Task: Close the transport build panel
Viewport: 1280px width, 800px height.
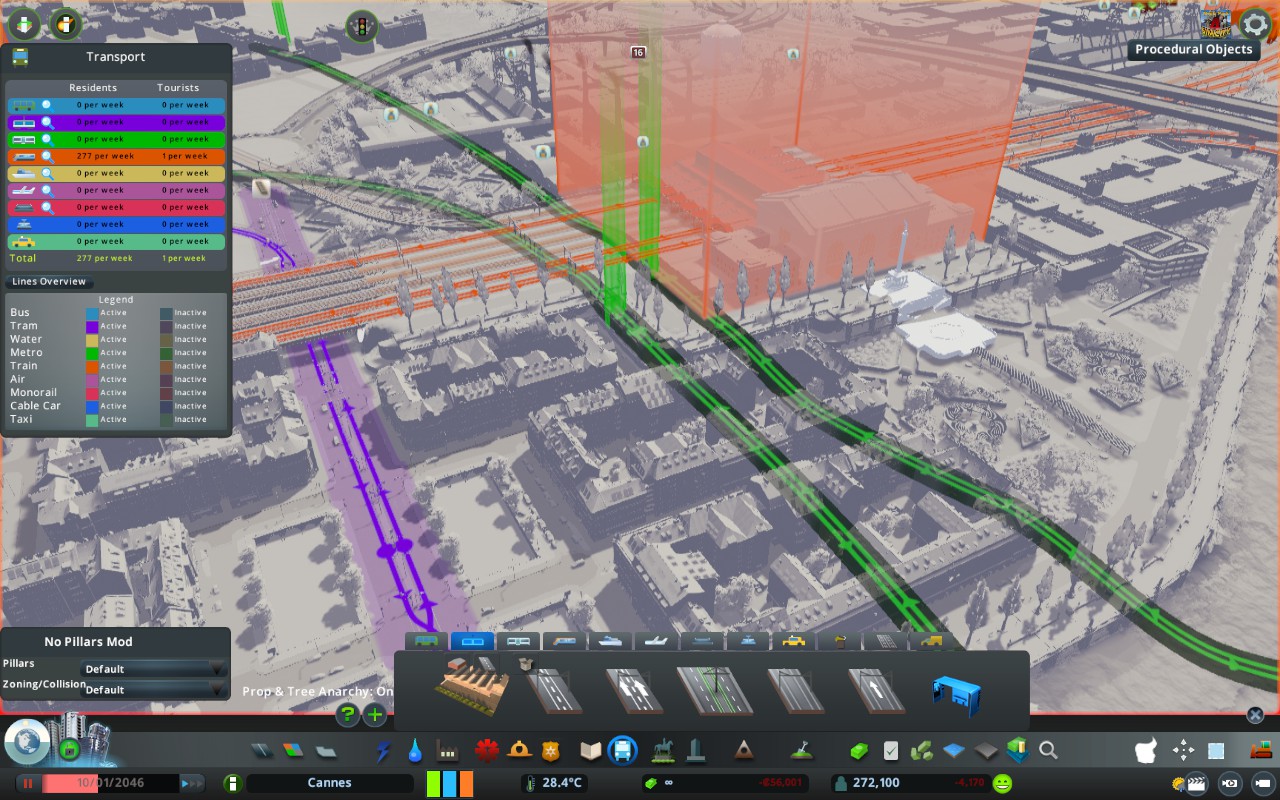Action: point(1255,715)
